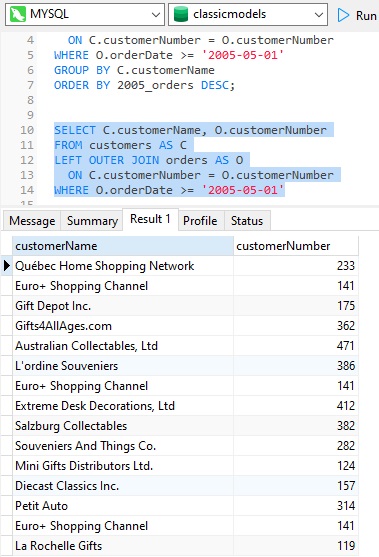The image size is (379, 557).
Task: Click the green classicmodels database icon
Action: 181,15
